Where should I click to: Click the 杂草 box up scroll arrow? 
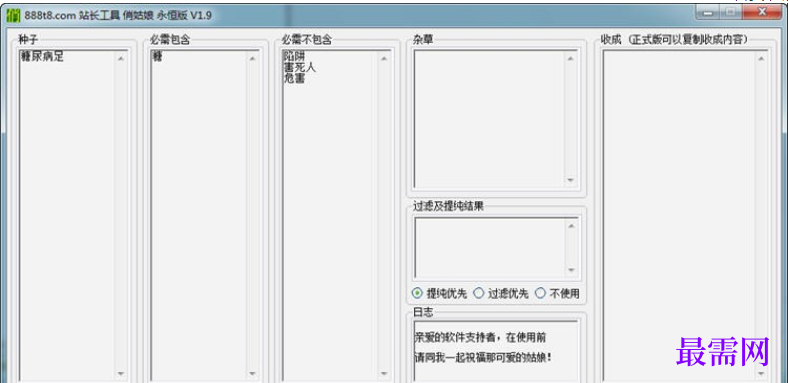click(570, 58)
